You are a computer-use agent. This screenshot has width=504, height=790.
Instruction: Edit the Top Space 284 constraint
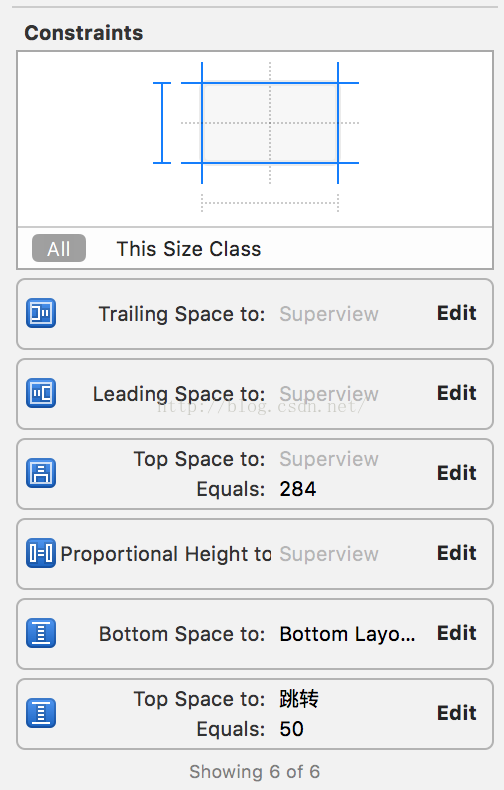[x=456, y=473]
